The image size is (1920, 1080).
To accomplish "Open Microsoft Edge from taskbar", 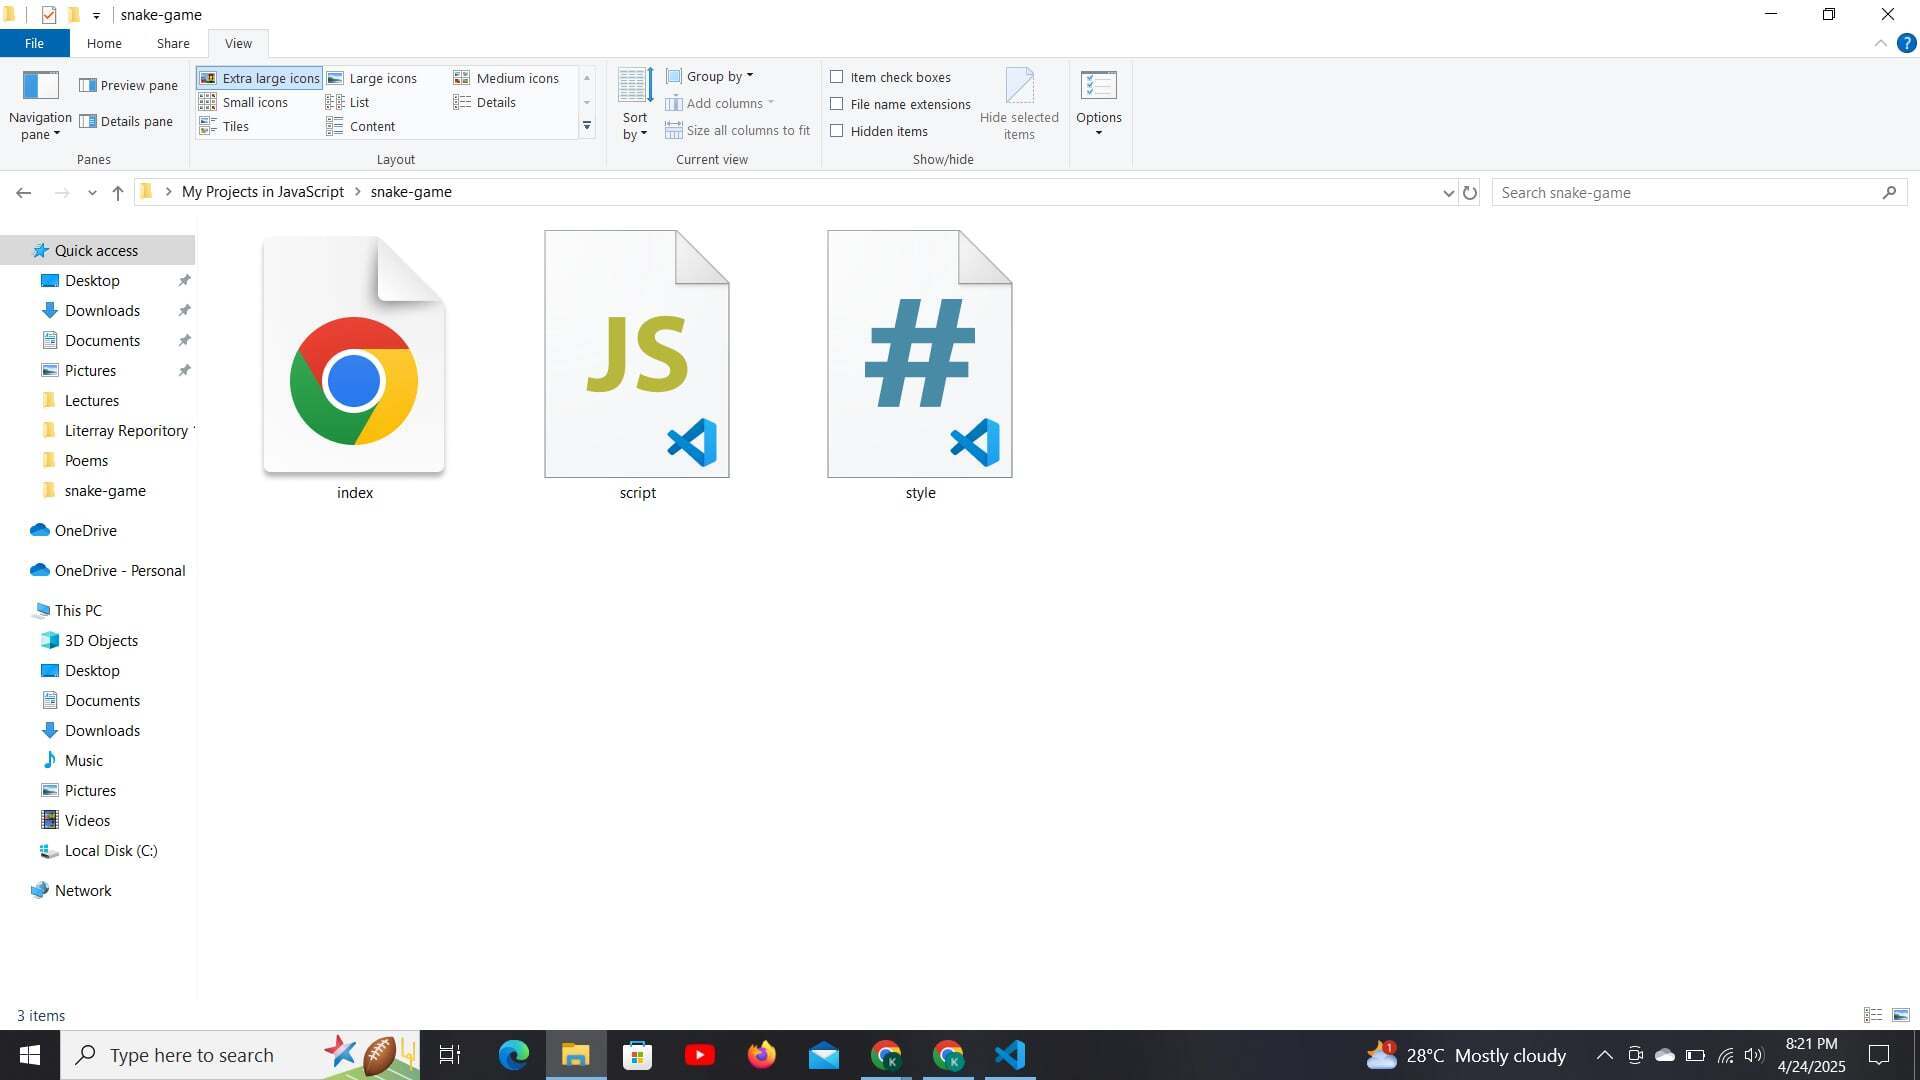I will [513, 1055].
